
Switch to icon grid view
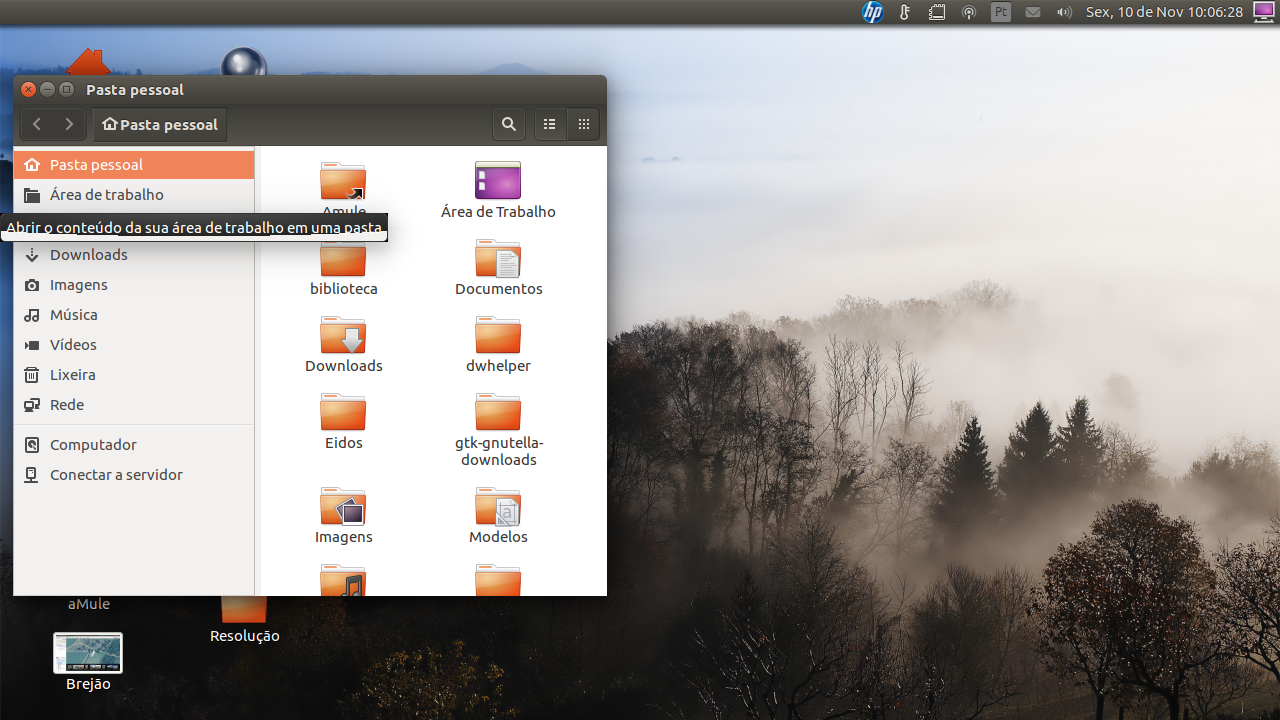point(584,124)
